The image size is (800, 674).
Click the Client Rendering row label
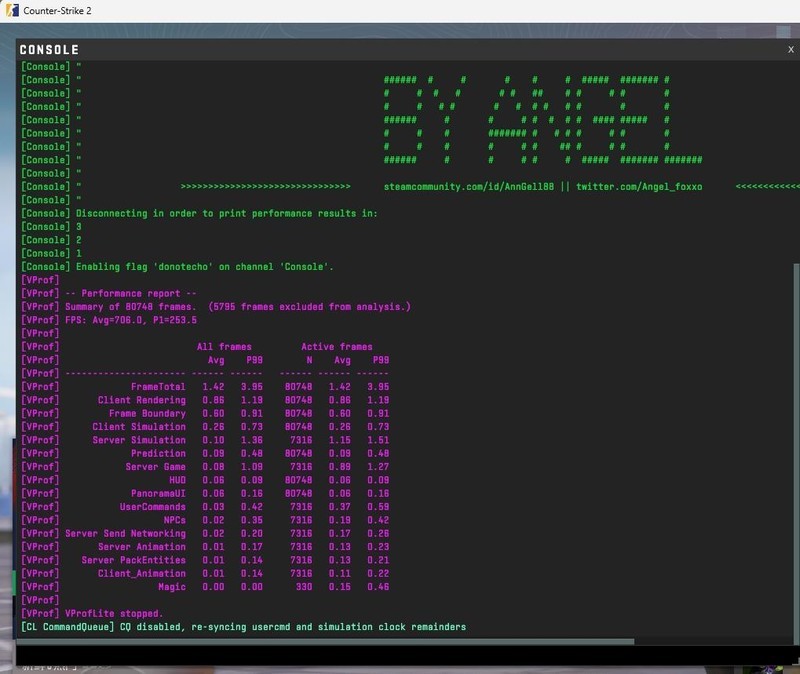click(142, 400)
